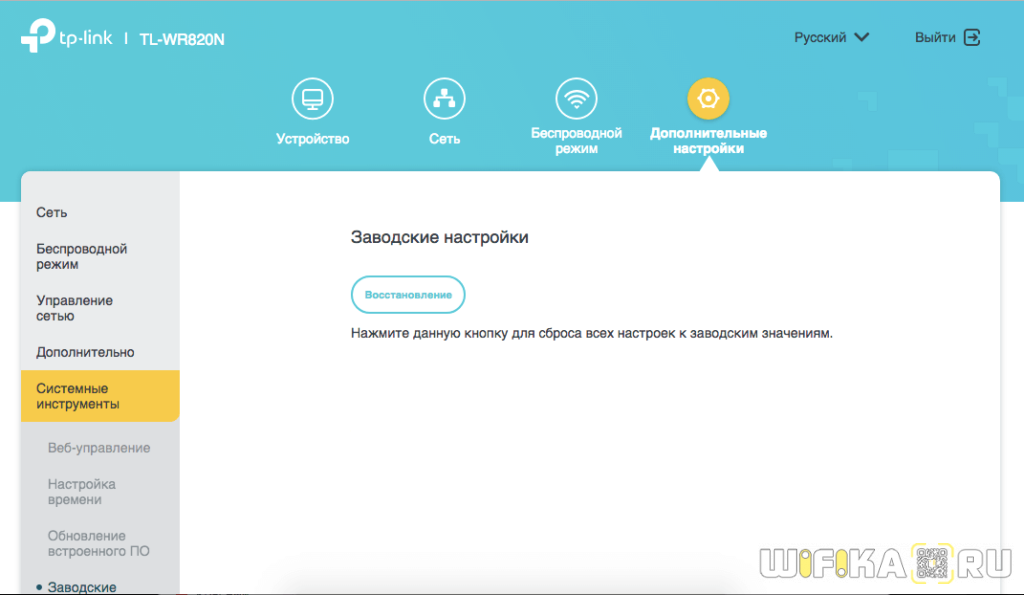Click the network topology icon in top navigation

coord(444,98)
